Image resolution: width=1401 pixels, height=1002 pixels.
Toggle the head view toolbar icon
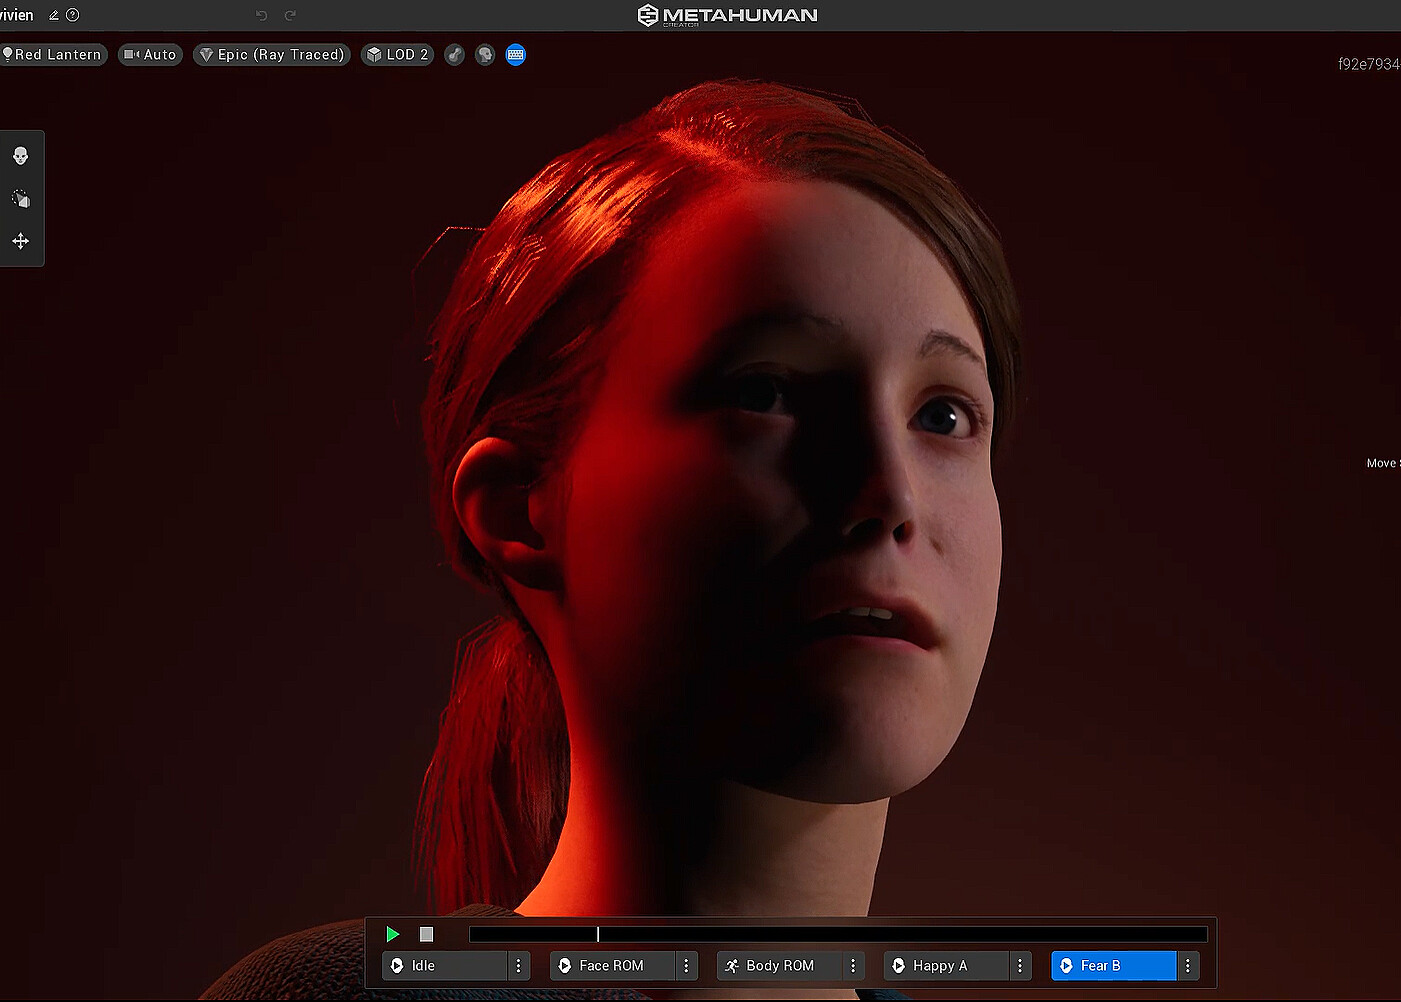coord(485,55)
